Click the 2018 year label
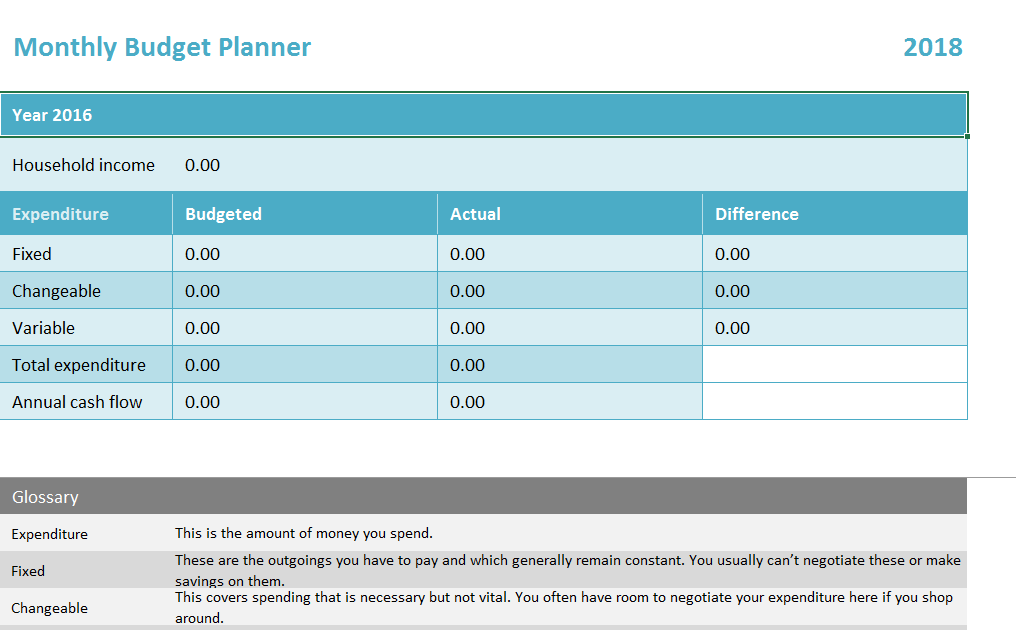The width and height of the screenshot is (1016, 630). click(932, 47)
